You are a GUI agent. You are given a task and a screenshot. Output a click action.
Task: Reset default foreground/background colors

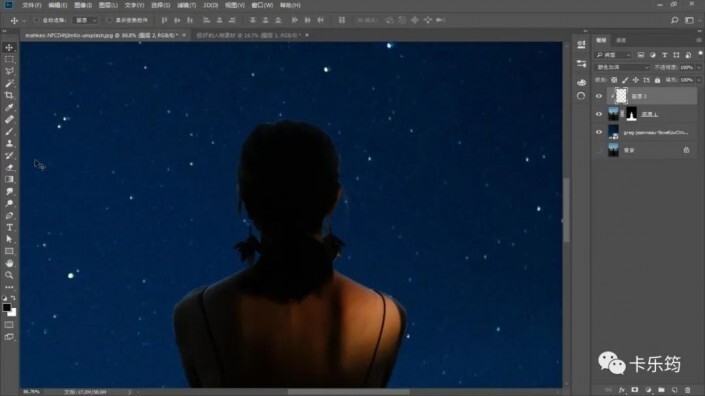[x=4, y=298]
